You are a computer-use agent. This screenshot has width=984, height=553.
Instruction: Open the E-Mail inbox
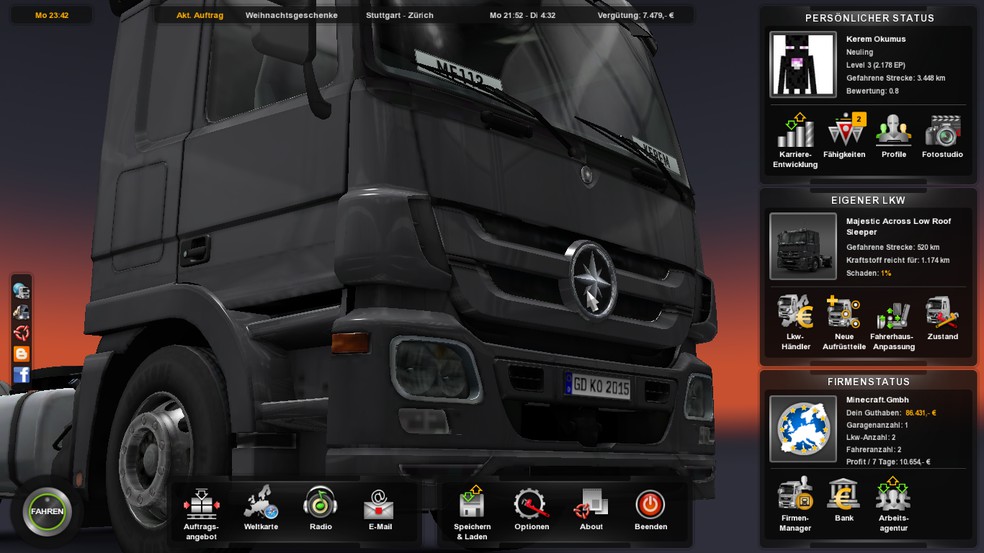379,504
